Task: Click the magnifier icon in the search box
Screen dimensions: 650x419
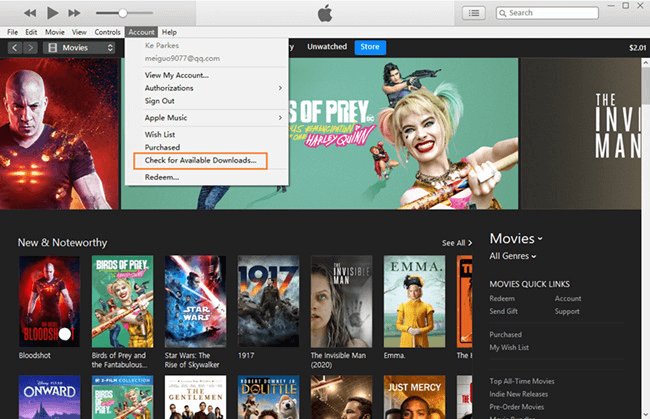Action: [502, 13]
